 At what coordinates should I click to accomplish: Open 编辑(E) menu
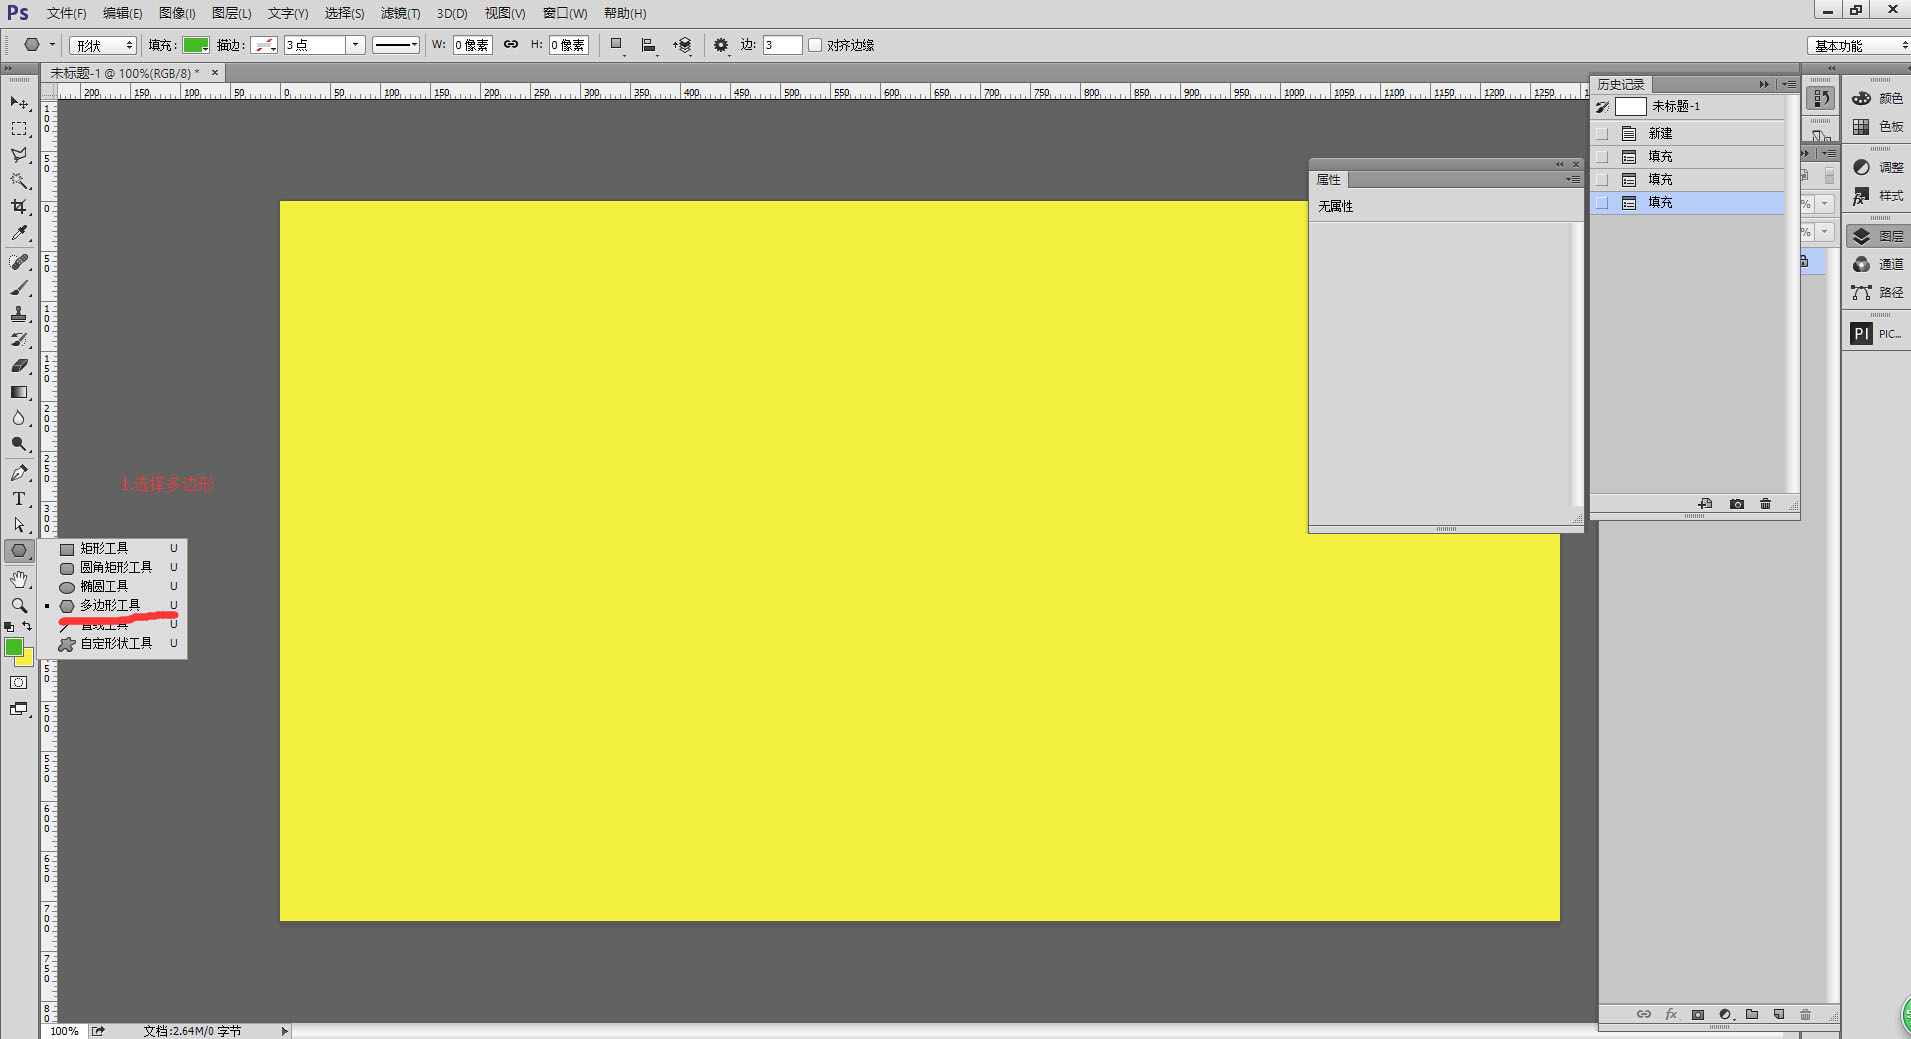click(x=122, y=13)
